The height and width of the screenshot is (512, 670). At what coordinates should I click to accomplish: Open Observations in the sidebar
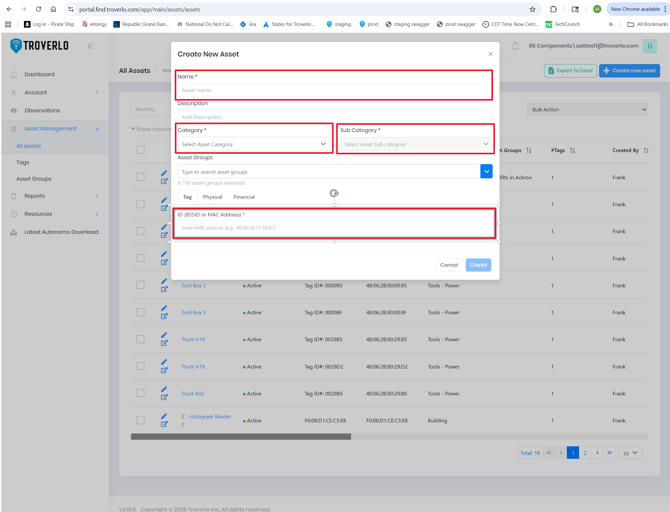coord(42,110)
